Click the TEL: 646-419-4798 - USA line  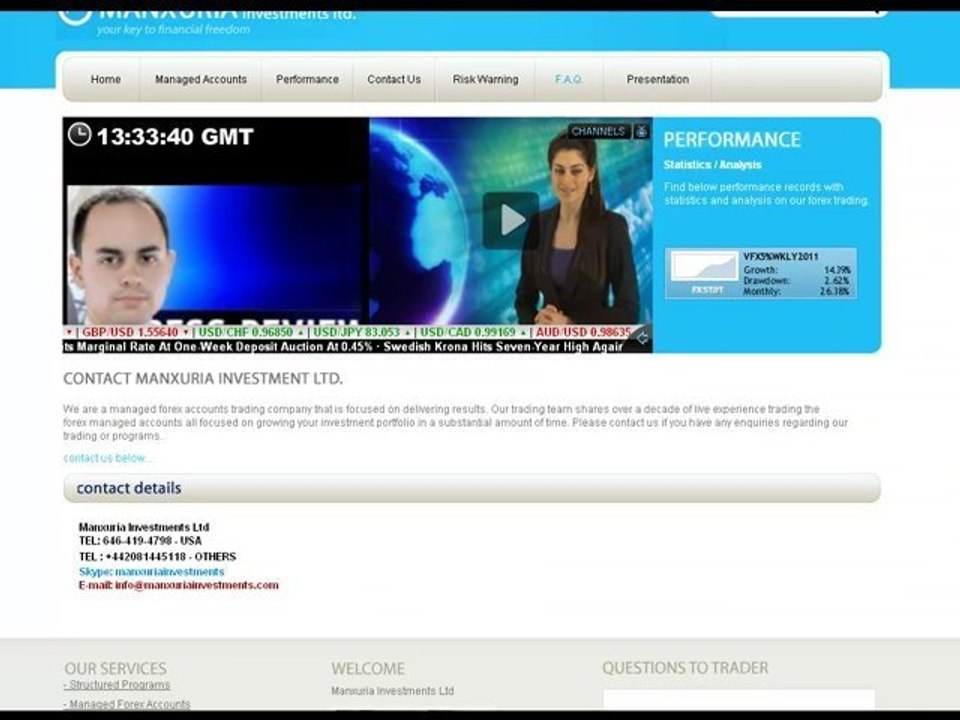click(x=140, y=541)
